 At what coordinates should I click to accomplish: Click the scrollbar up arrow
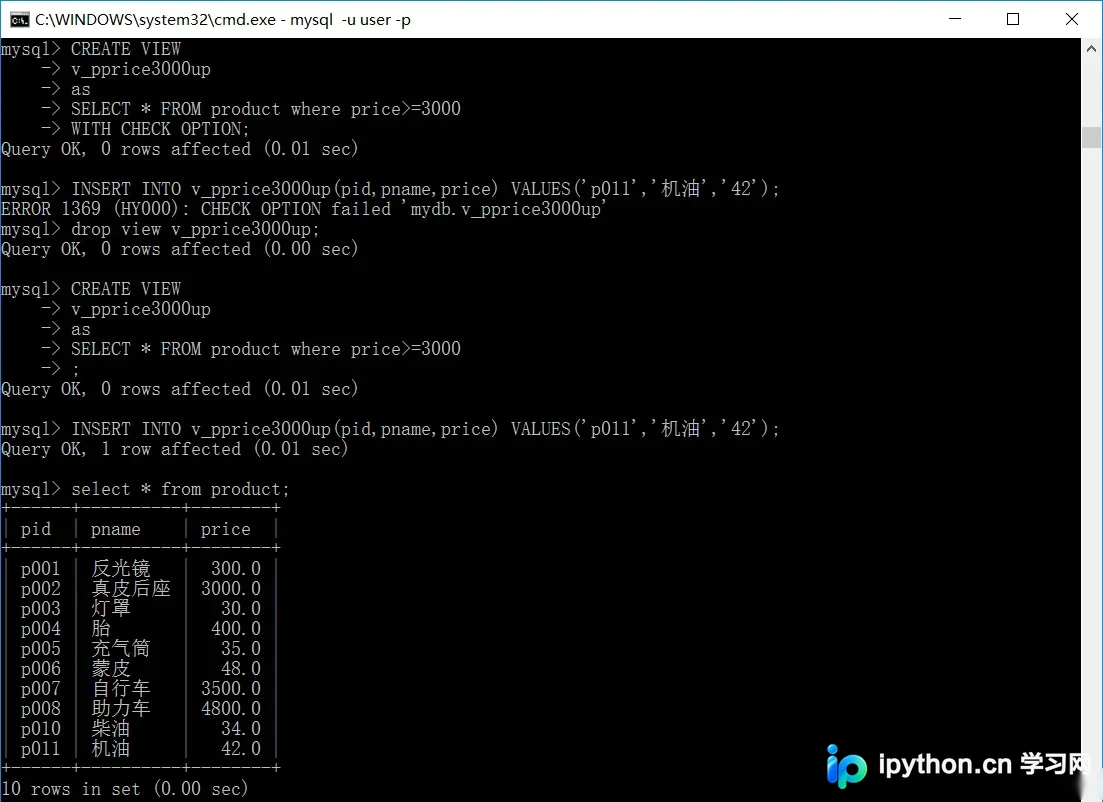(1091, 49)
